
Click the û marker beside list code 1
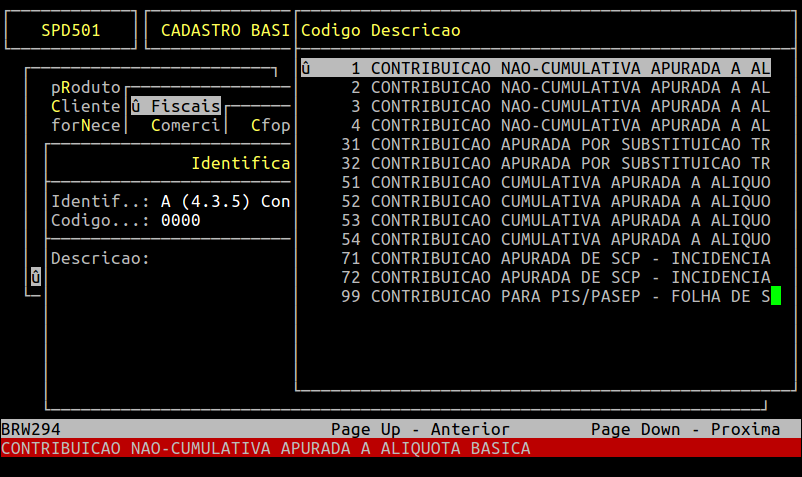[x=306, y=68]
